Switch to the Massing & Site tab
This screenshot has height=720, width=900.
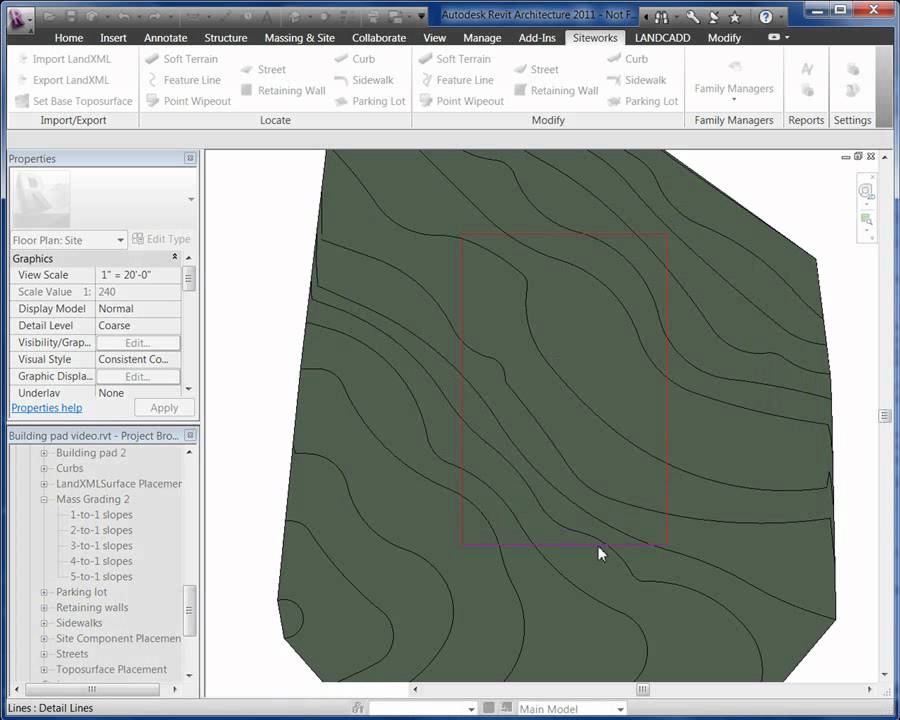click(299, 37)
